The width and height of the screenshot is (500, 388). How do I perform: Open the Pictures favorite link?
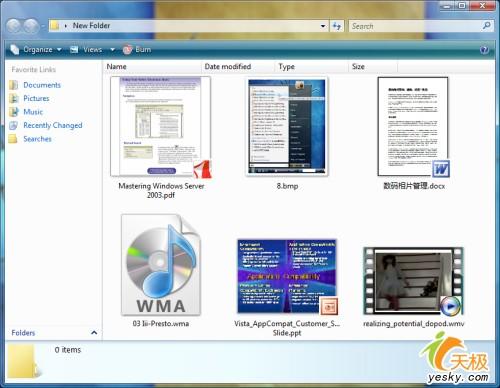(x=36, y=98)
